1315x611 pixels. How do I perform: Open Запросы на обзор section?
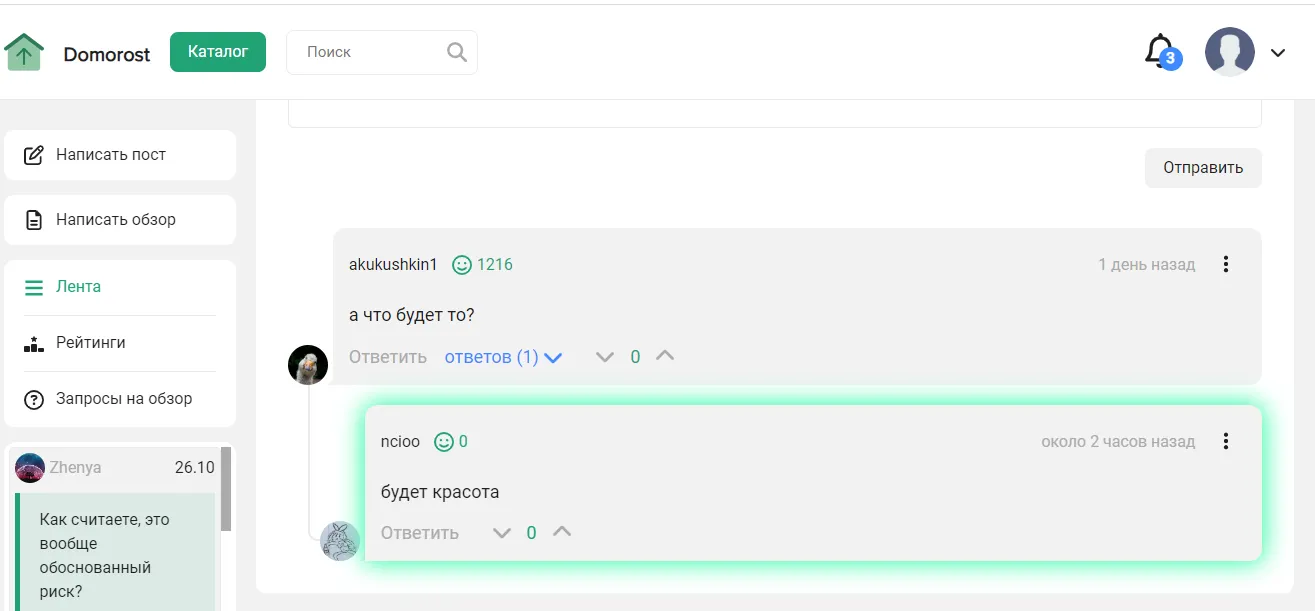[x=123, y=399]
